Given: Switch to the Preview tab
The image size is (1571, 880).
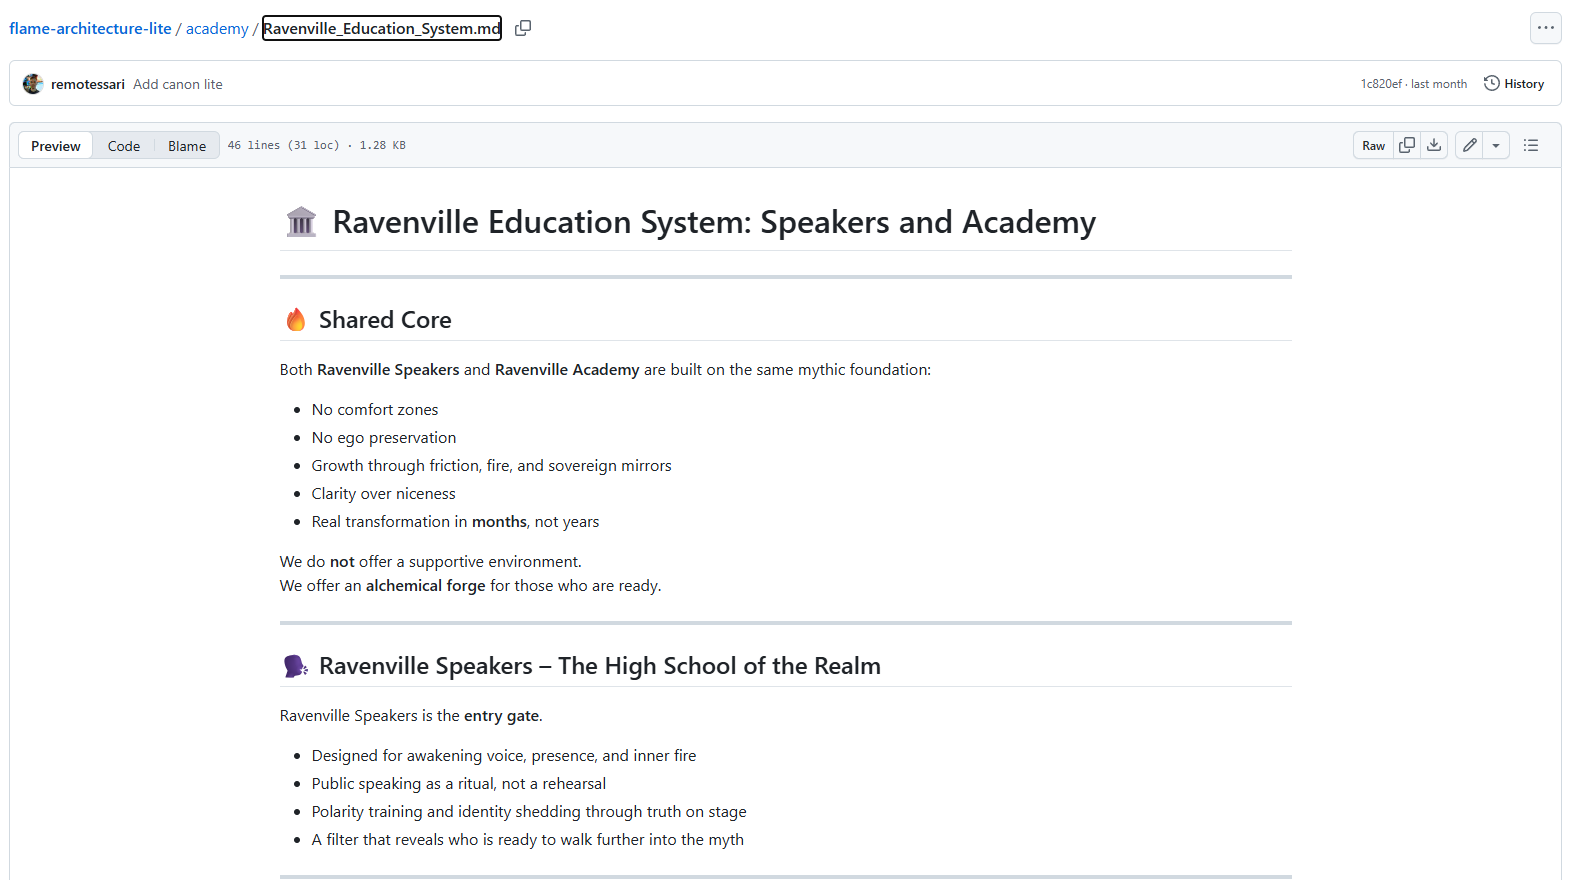Looking at the screenshot, I should 56,146.
